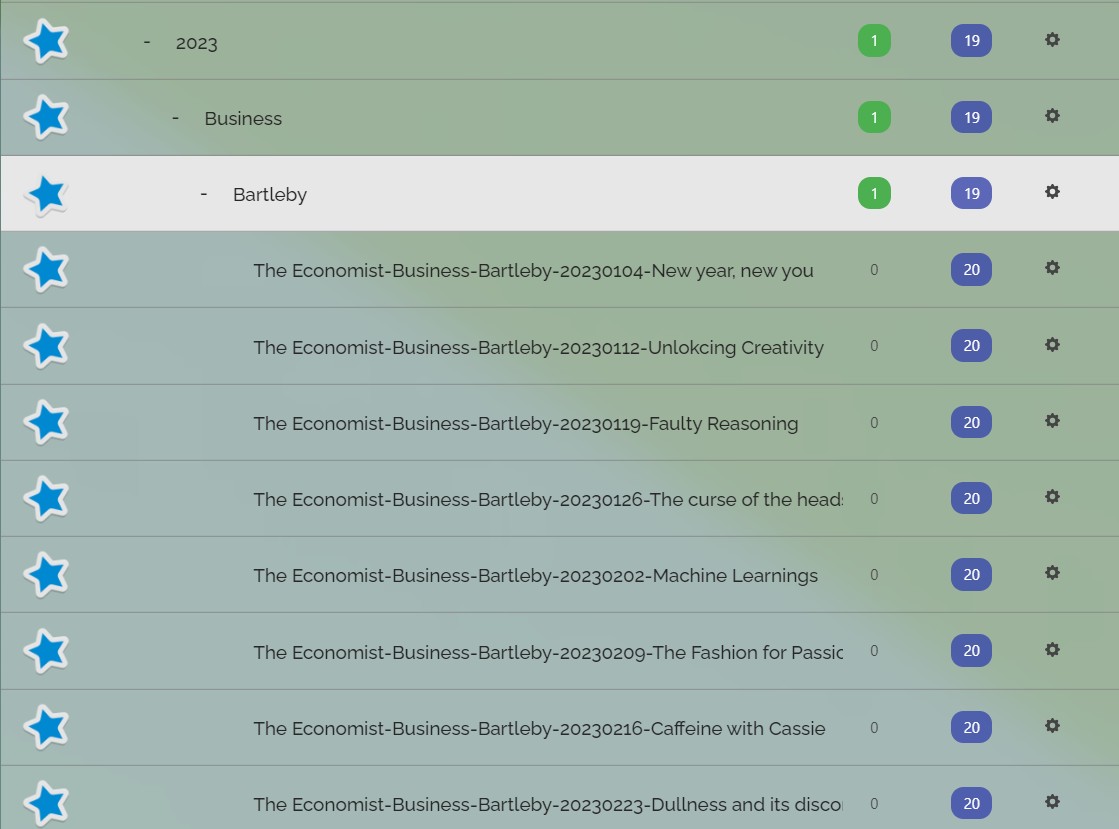Open 'Bartleby-20230119-Faulty Reasoning' deck

click(525, 424)
